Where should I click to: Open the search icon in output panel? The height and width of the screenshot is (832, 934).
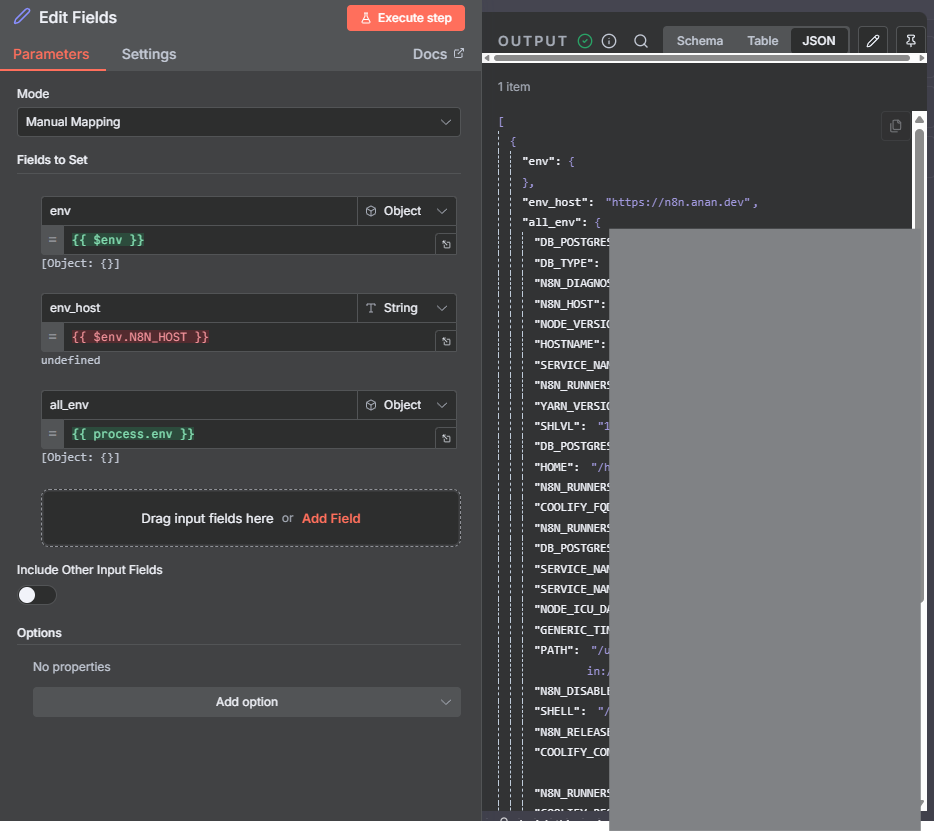[641, 41]
